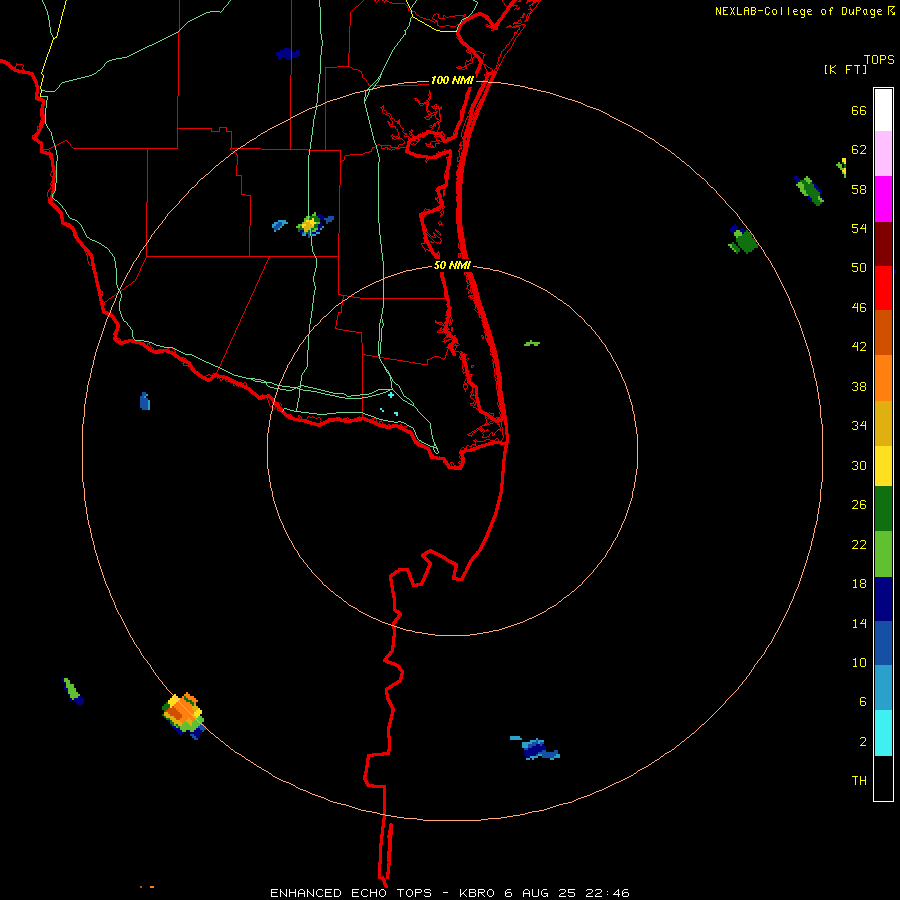
Task: Click the navy 14-18 kft legend swatch
Action: click(883, 599)
